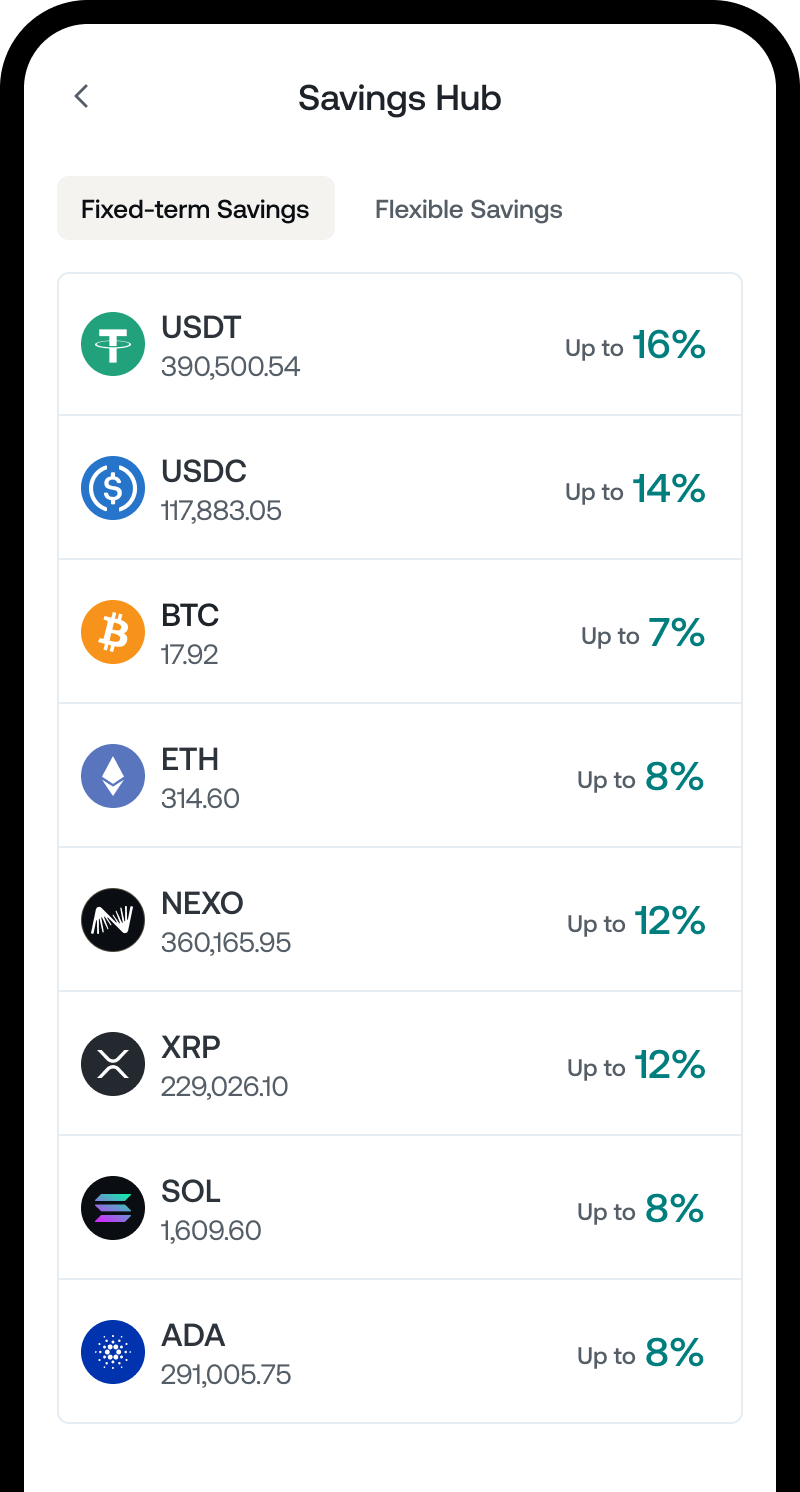Tap the back arrow icon
Screen dimensions: 800x1492
(x=82, y=96)
